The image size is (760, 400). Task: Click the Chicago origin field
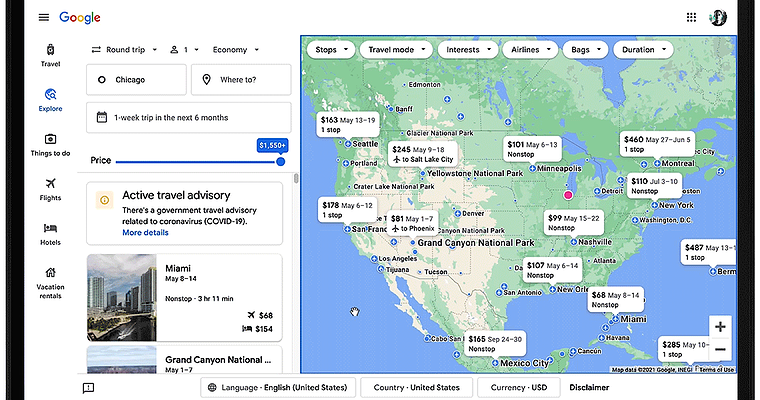point(136,80)
